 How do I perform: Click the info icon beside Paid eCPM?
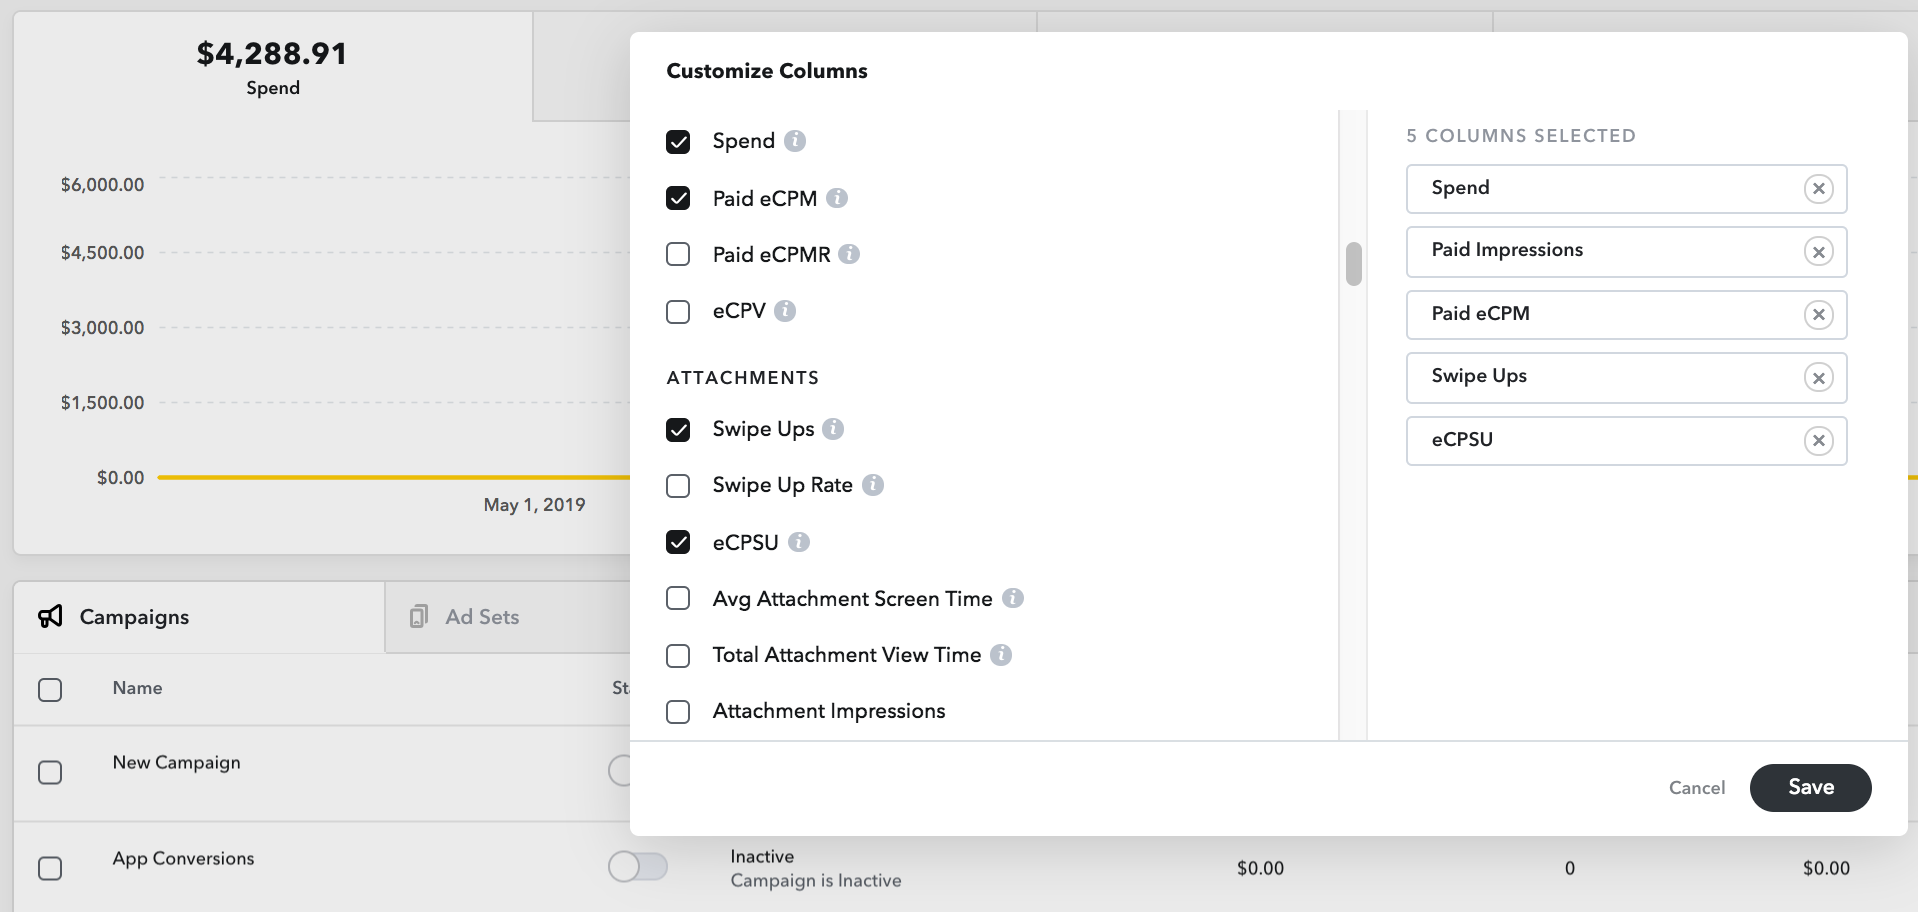(x=837, y=198)
